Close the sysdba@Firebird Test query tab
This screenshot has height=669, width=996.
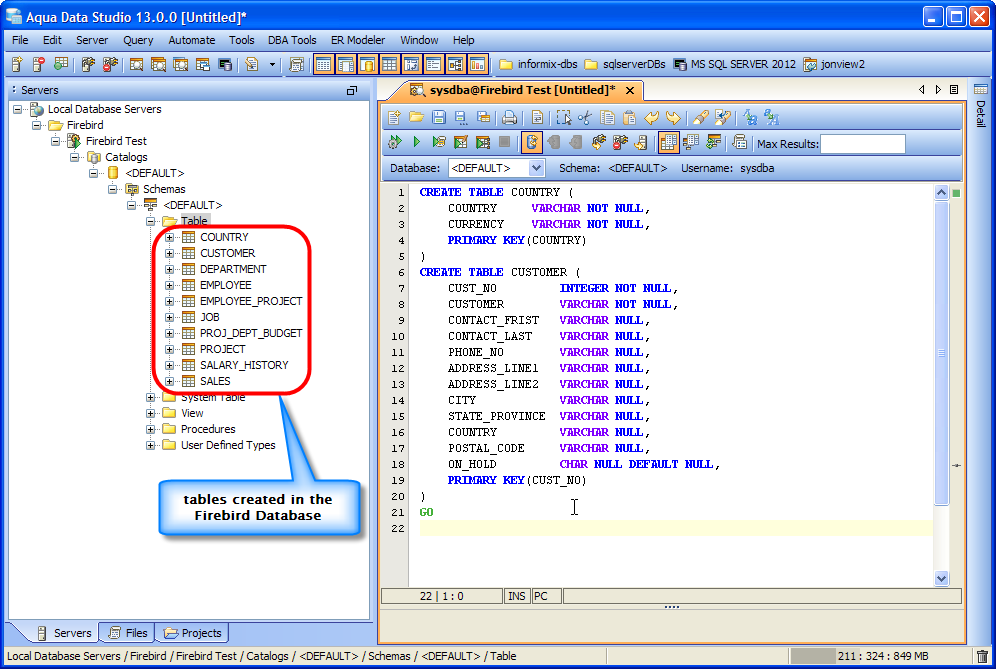point(630,90)
